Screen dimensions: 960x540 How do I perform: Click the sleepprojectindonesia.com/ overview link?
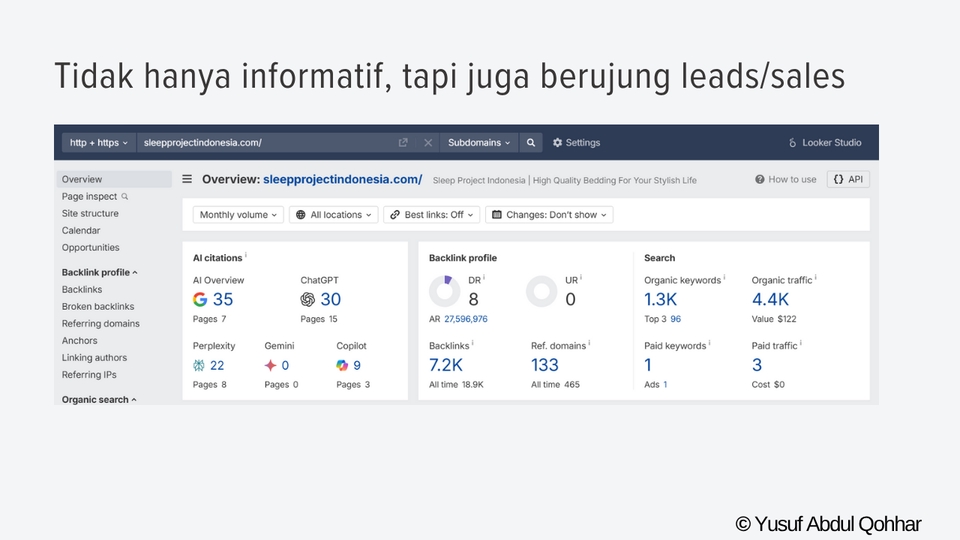[x=343, y=179]
